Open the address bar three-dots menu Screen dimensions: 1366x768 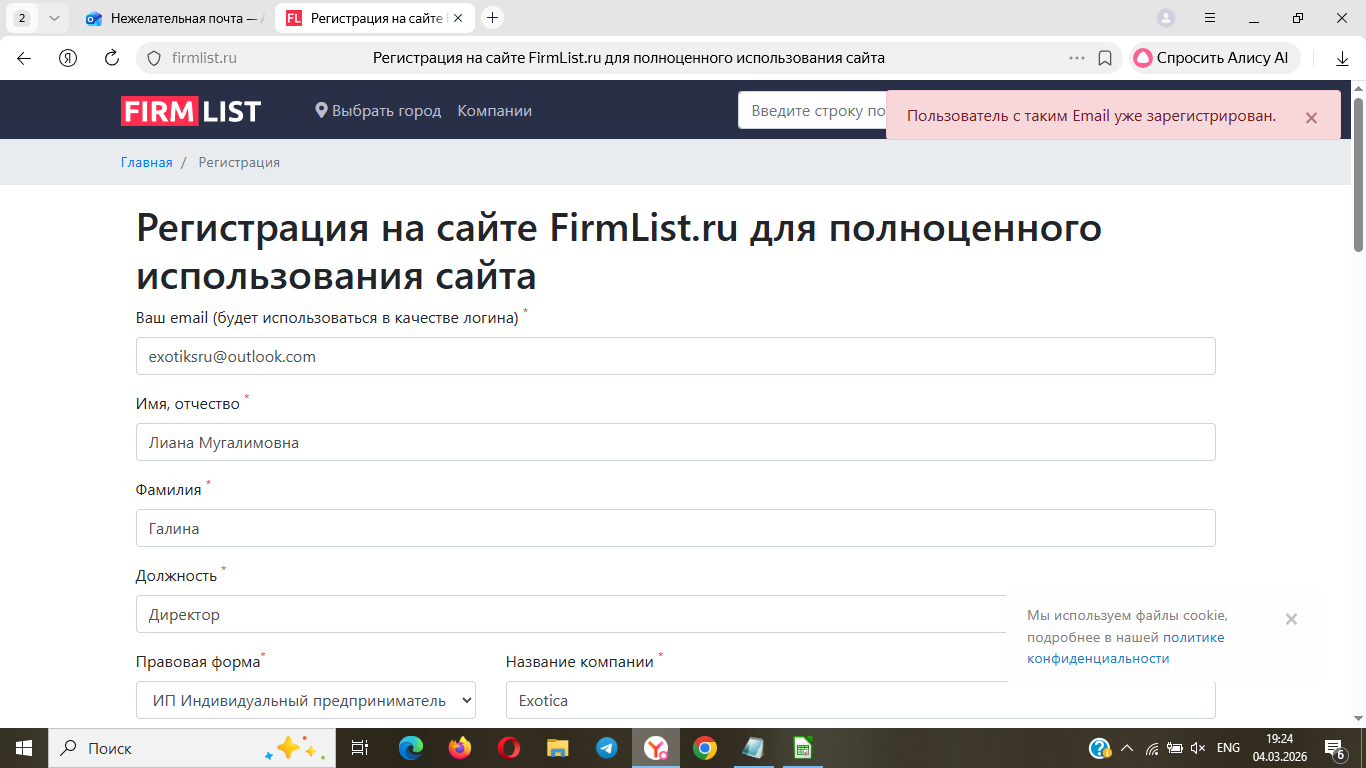coord(1077,58)
